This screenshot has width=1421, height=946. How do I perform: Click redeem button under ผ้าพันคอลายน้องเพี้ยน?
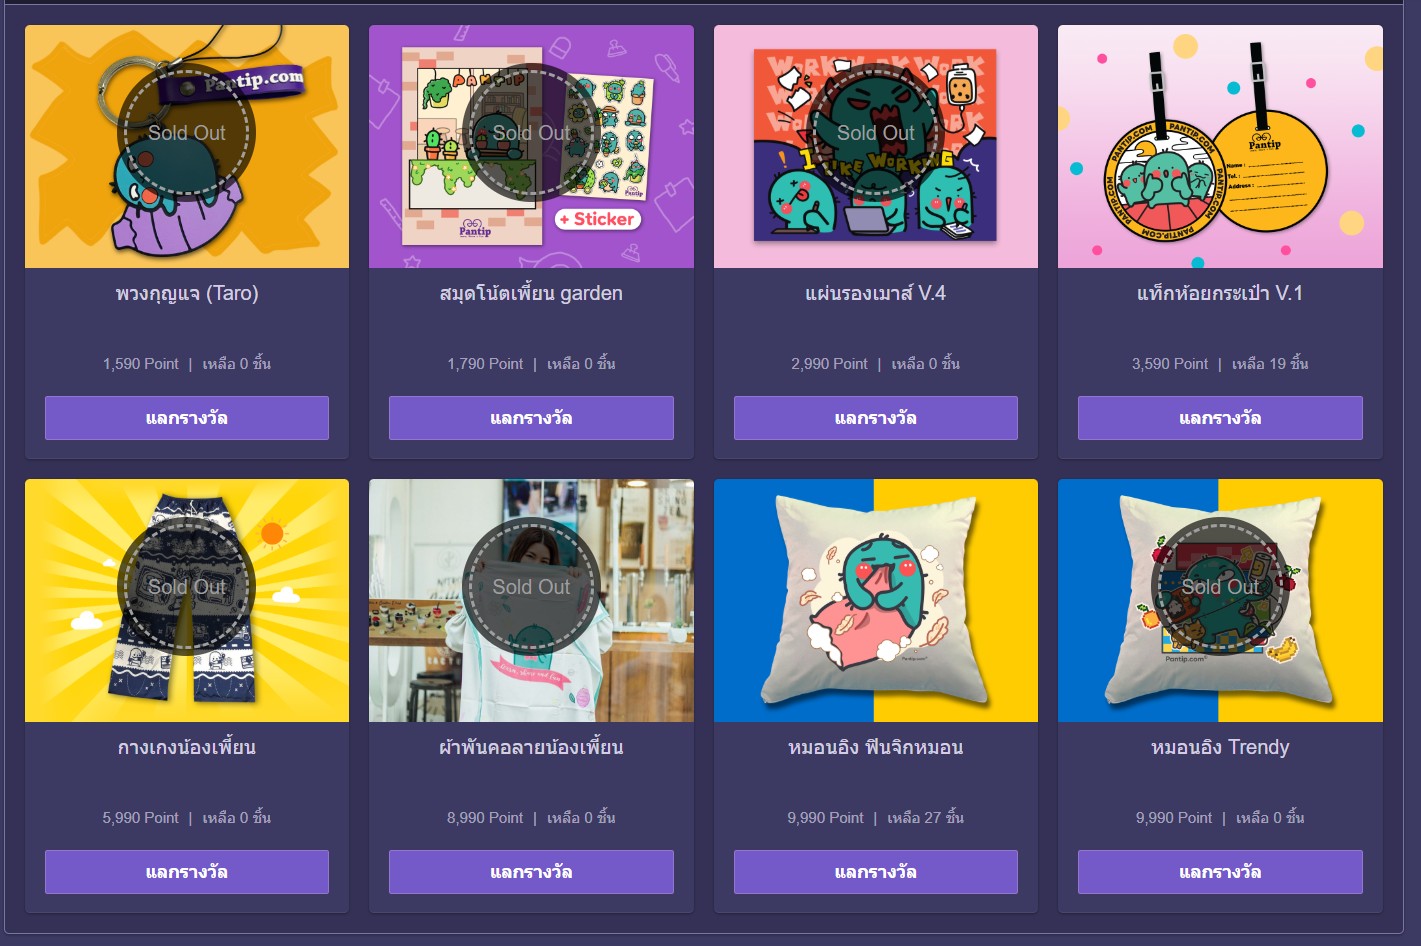tap(531, 872)
